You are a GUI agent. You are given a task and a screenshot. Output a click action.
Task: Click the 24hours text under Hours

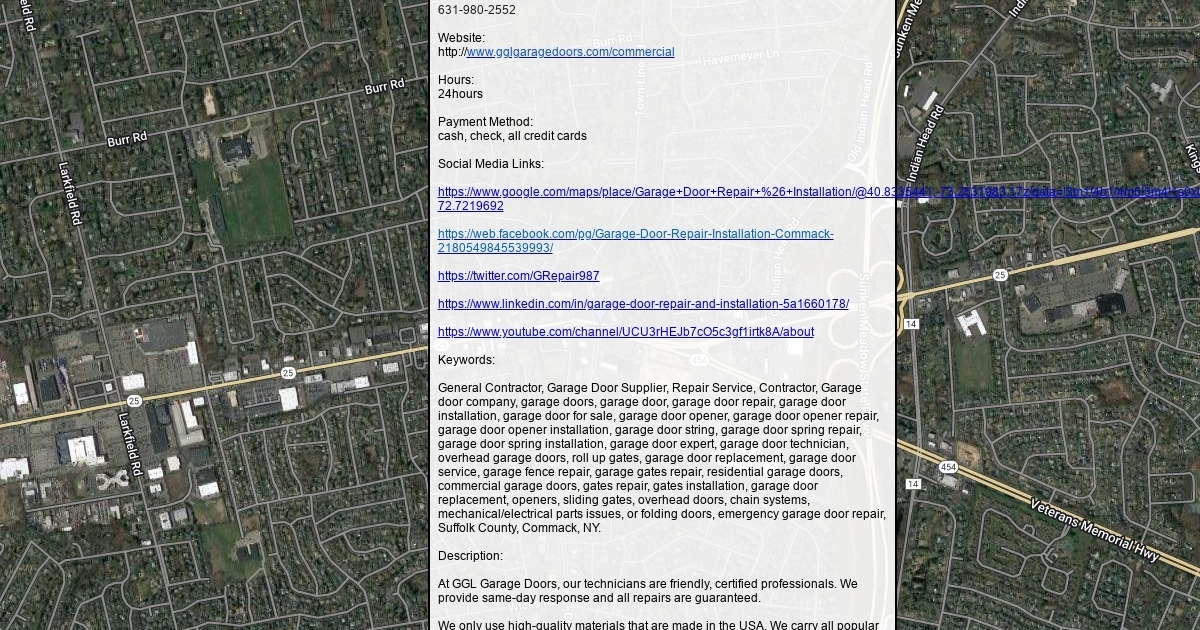pos(460,94)
